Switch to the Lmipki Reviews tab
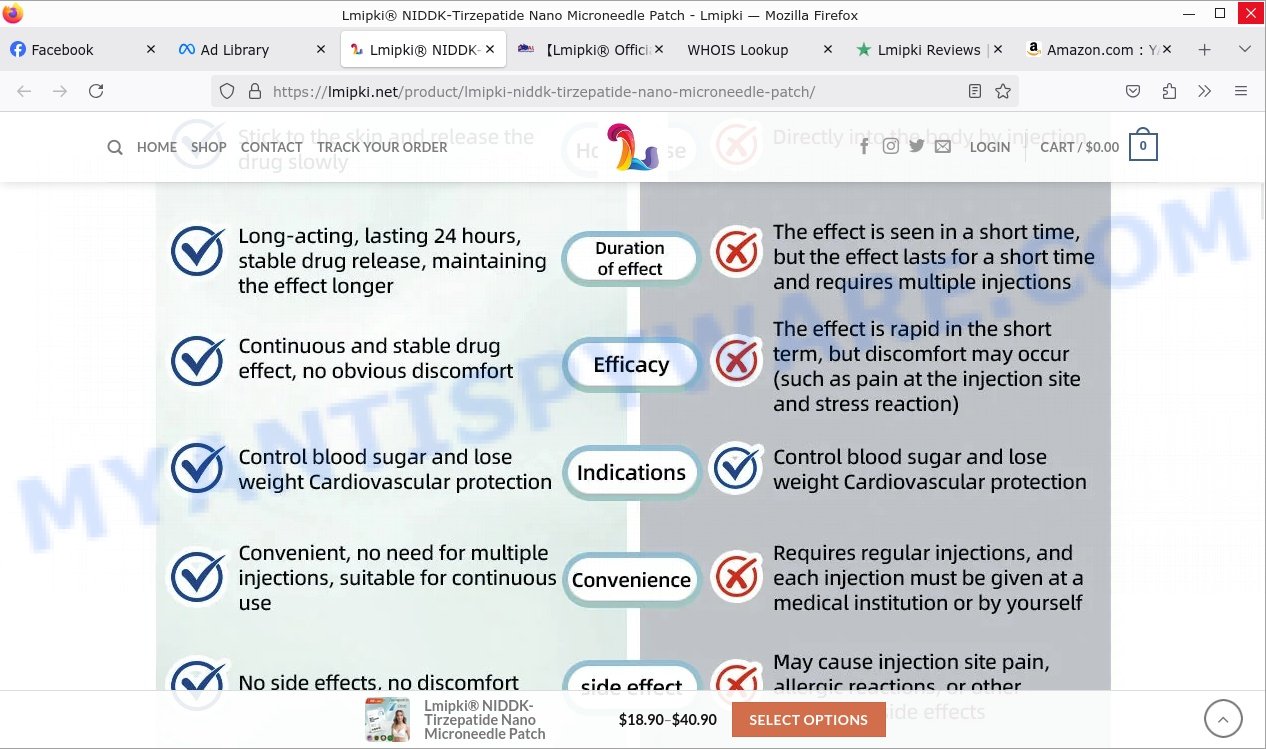Viewport: 1266px width, 749px height. (930, 49)
